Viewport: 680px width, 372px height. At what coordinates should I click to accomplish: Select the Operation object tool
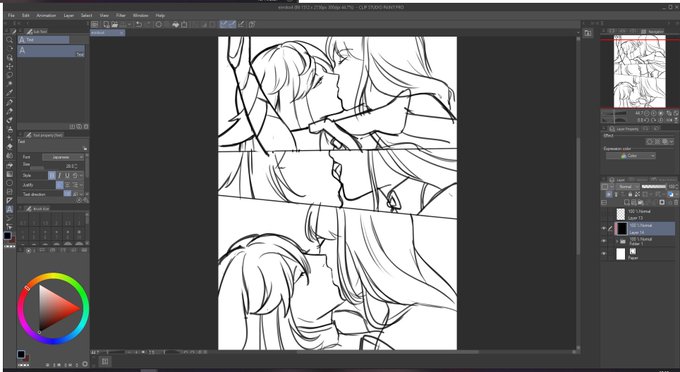(x=10, y=57)
